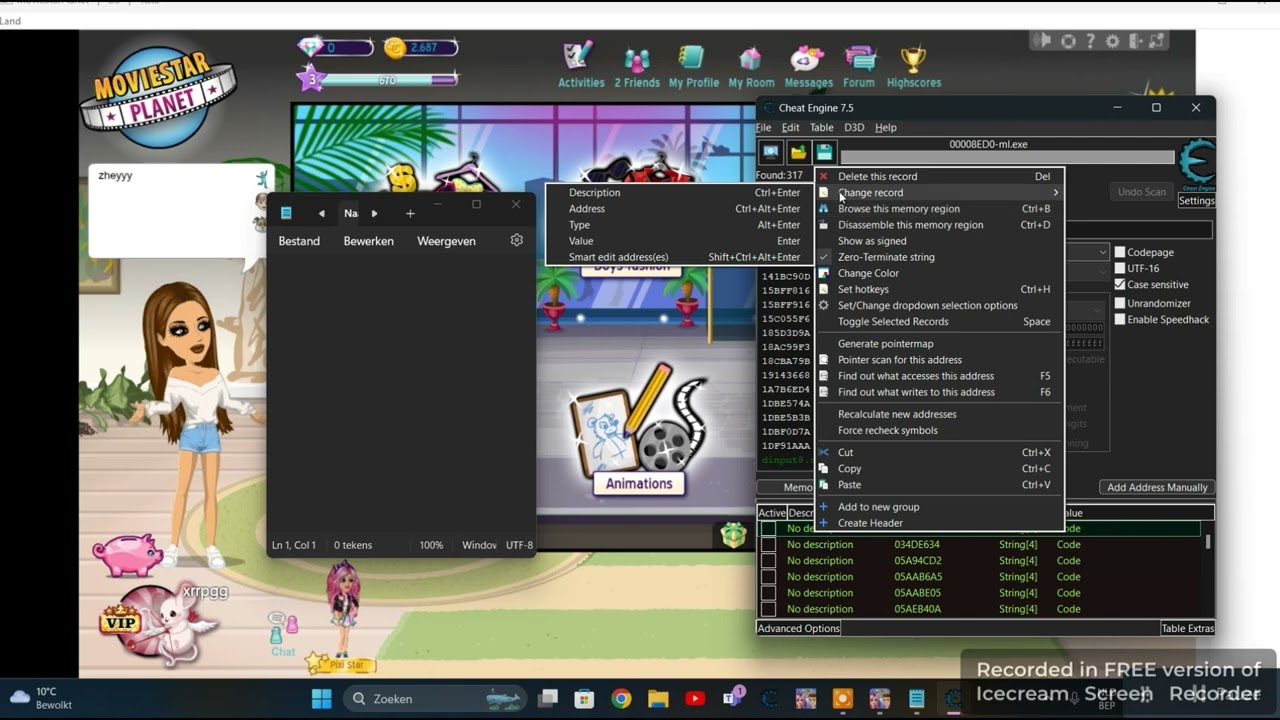Image resolution: width=1280 pixels, height=720 pixels.
Task: Open Notepad Weergeven menu
Action: [x=446, y=241]
